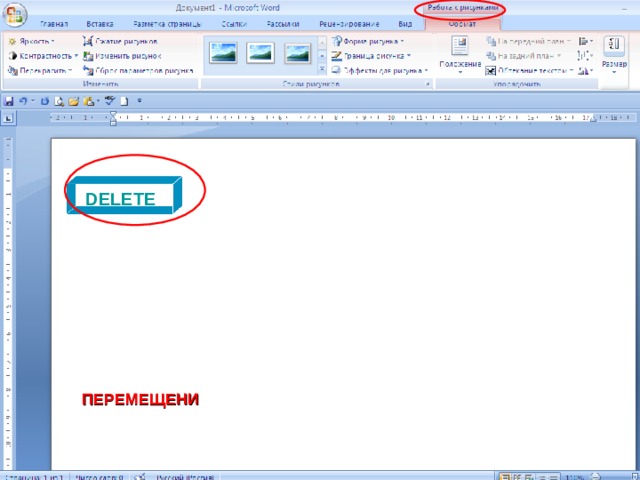Click the Русский language status entry

(185, 477)
